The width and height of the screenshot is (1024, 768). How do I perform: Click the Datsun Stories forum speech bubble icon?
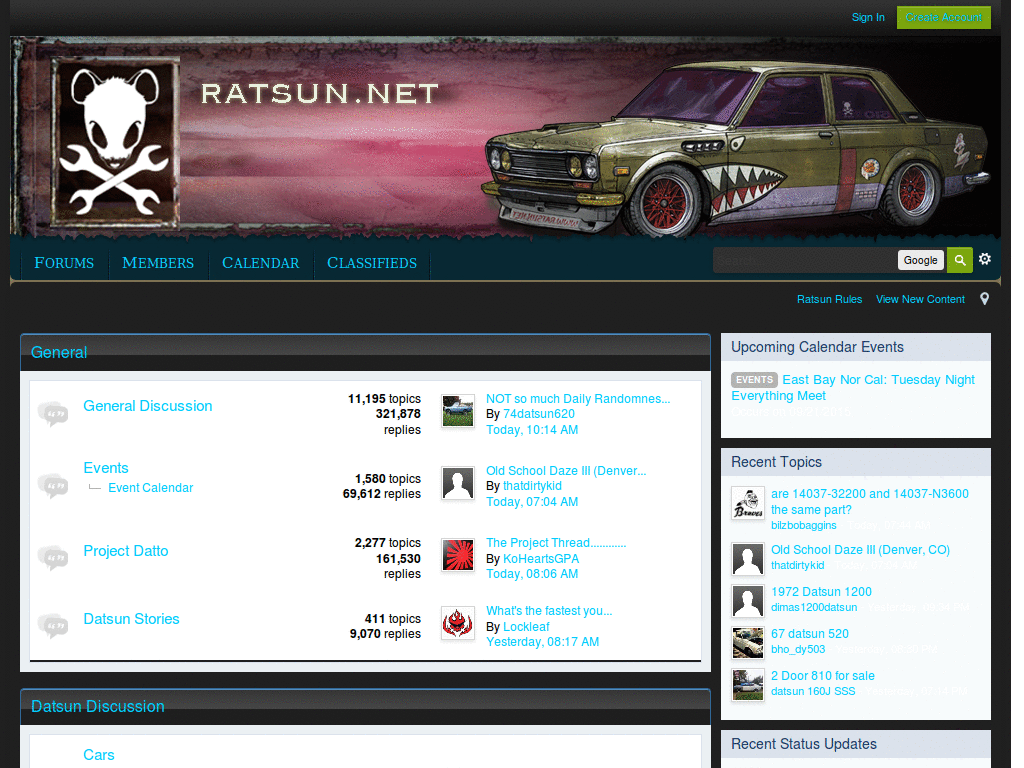[53, 625]
